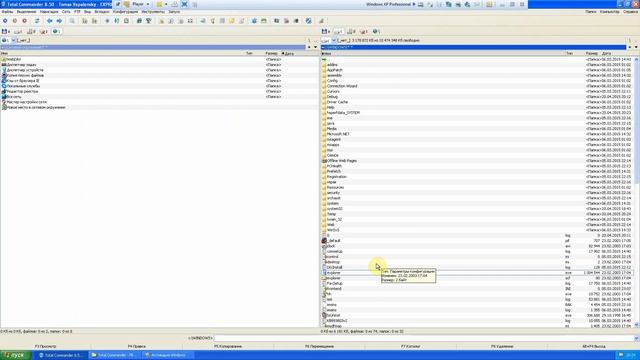Switch to Ассоциации Windows taskbar button
The height and width of the screenshot is (360, 640).
click(168, 355)
